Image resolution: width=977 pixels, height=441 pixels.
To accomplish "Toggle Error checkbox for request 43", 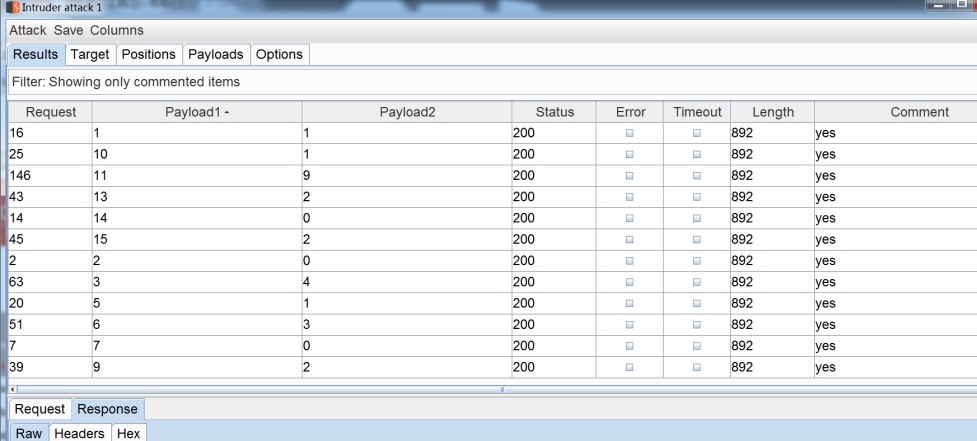I will point(630,197).
